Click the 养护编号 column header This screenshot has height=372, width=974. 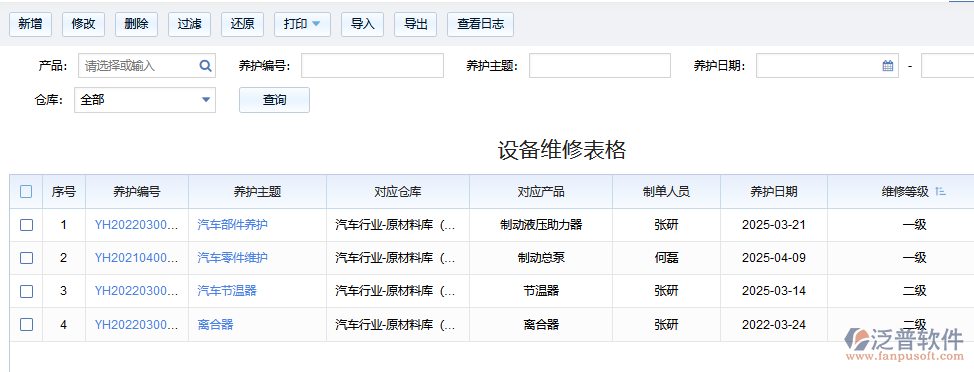[137, 192]
